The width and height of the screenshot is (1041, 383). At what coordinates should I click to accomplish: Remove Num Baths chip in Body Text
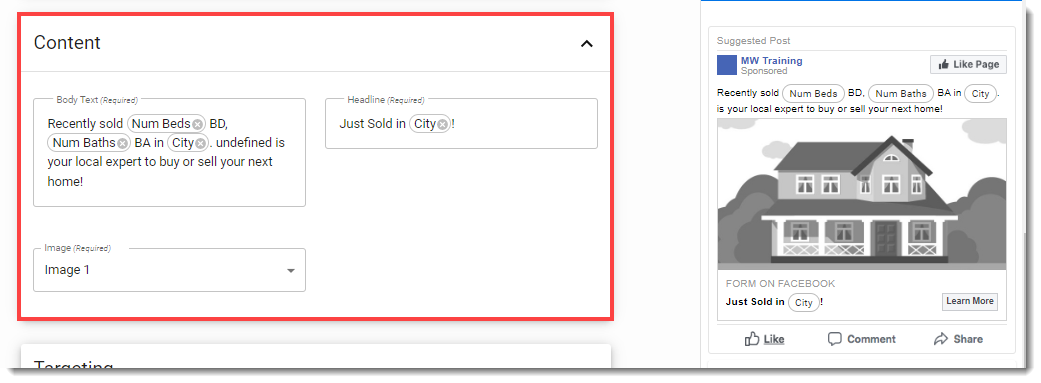click(123, 143)
